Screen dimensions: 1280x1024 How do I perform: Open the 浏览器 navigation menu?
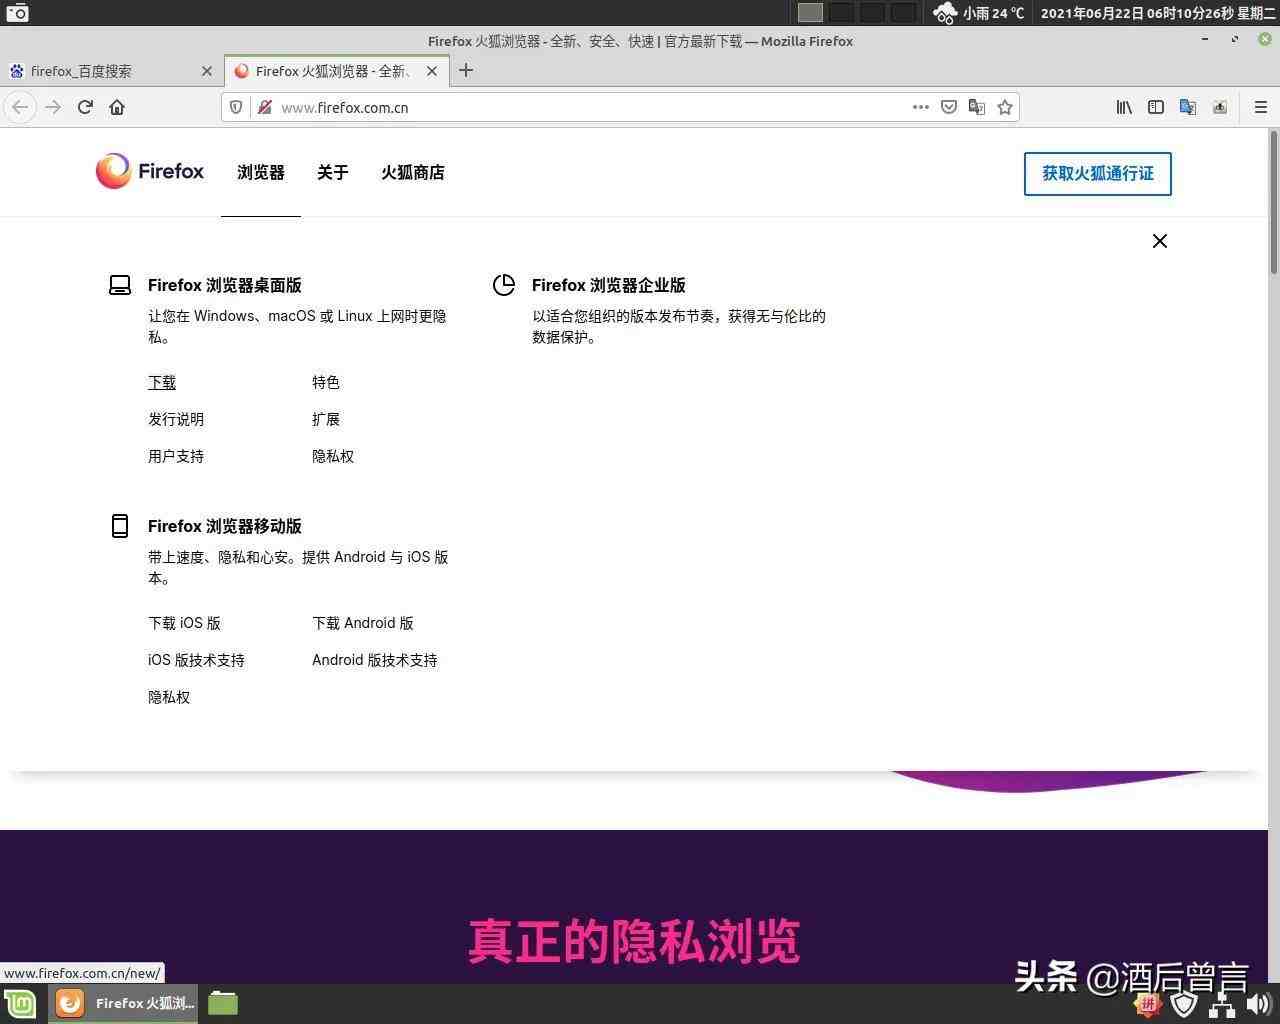point(261,173)
